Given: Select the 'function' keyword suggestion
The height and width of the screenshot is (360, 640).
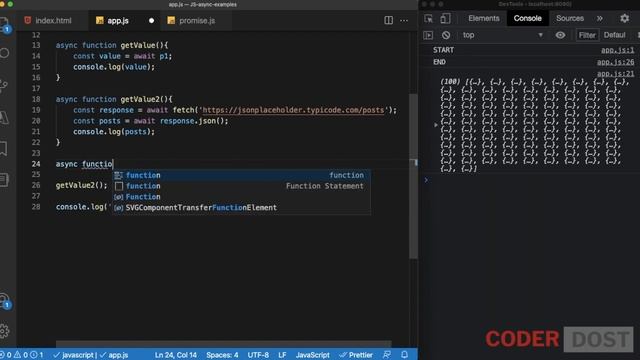Looking at the screenshot, I should 241,175.
